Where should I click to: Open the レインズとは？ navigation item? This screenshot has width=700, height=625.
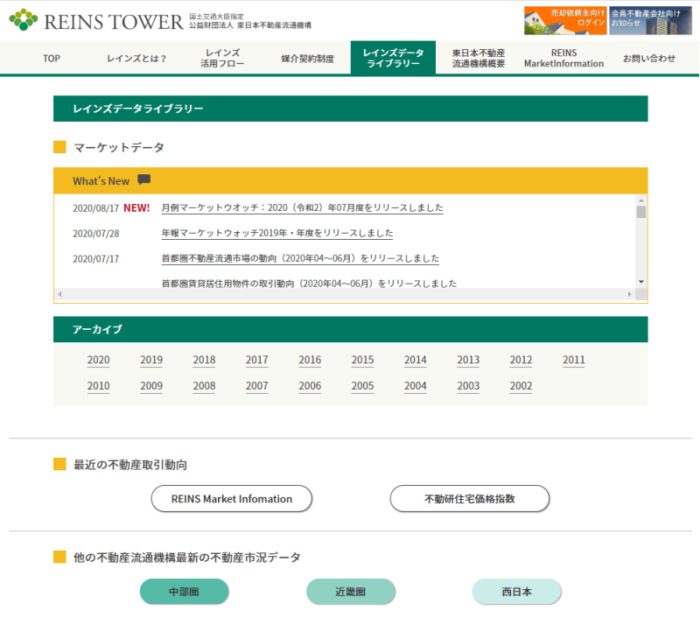coord(137,58)
